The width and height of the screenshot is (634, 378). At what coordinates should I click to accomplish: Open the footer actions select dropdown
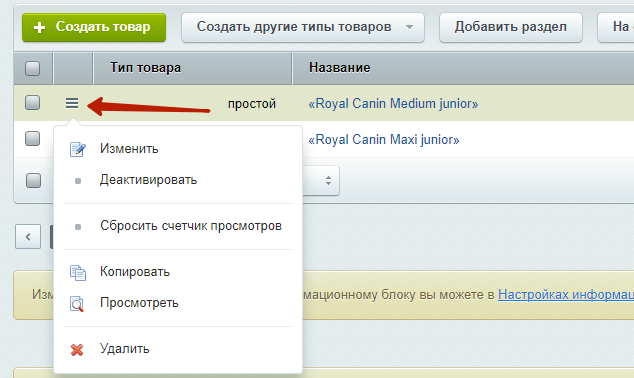tap(321, 180)
